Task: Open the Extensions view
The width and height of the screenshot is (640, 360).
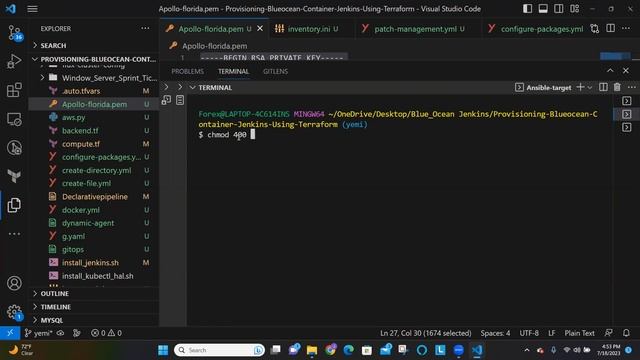Action: click(14, 90)
